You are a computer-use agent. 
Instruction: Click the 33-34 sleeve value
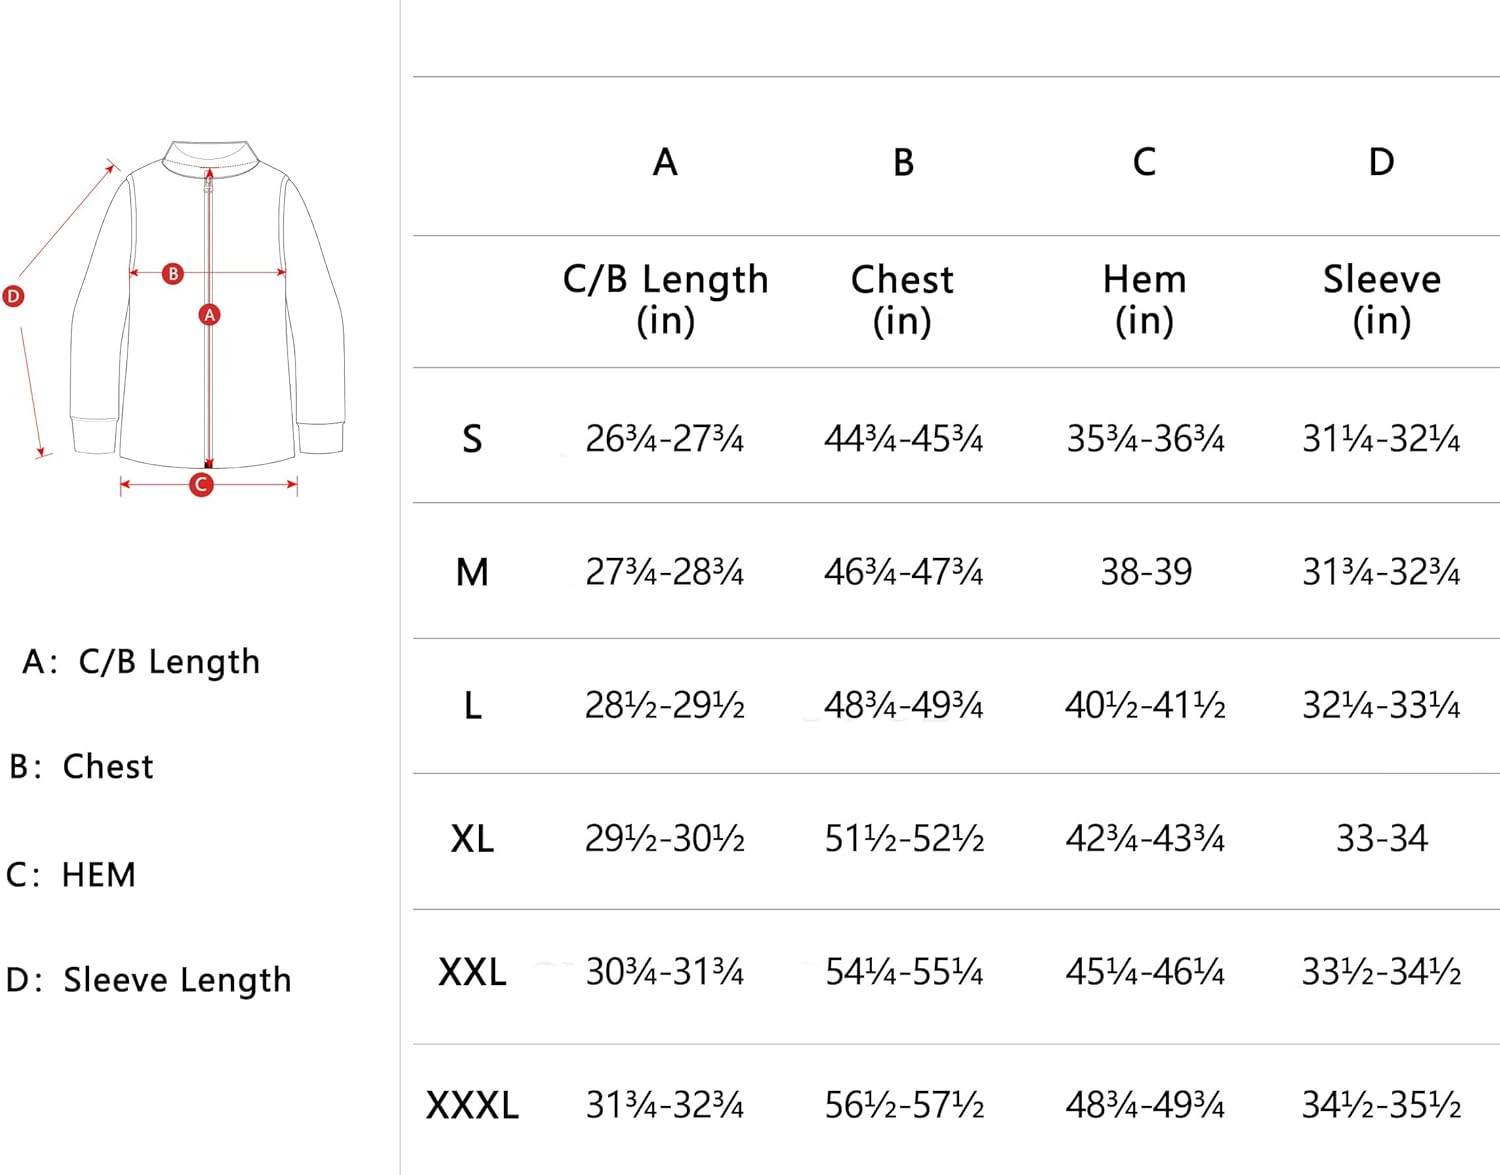point(1382,838)
